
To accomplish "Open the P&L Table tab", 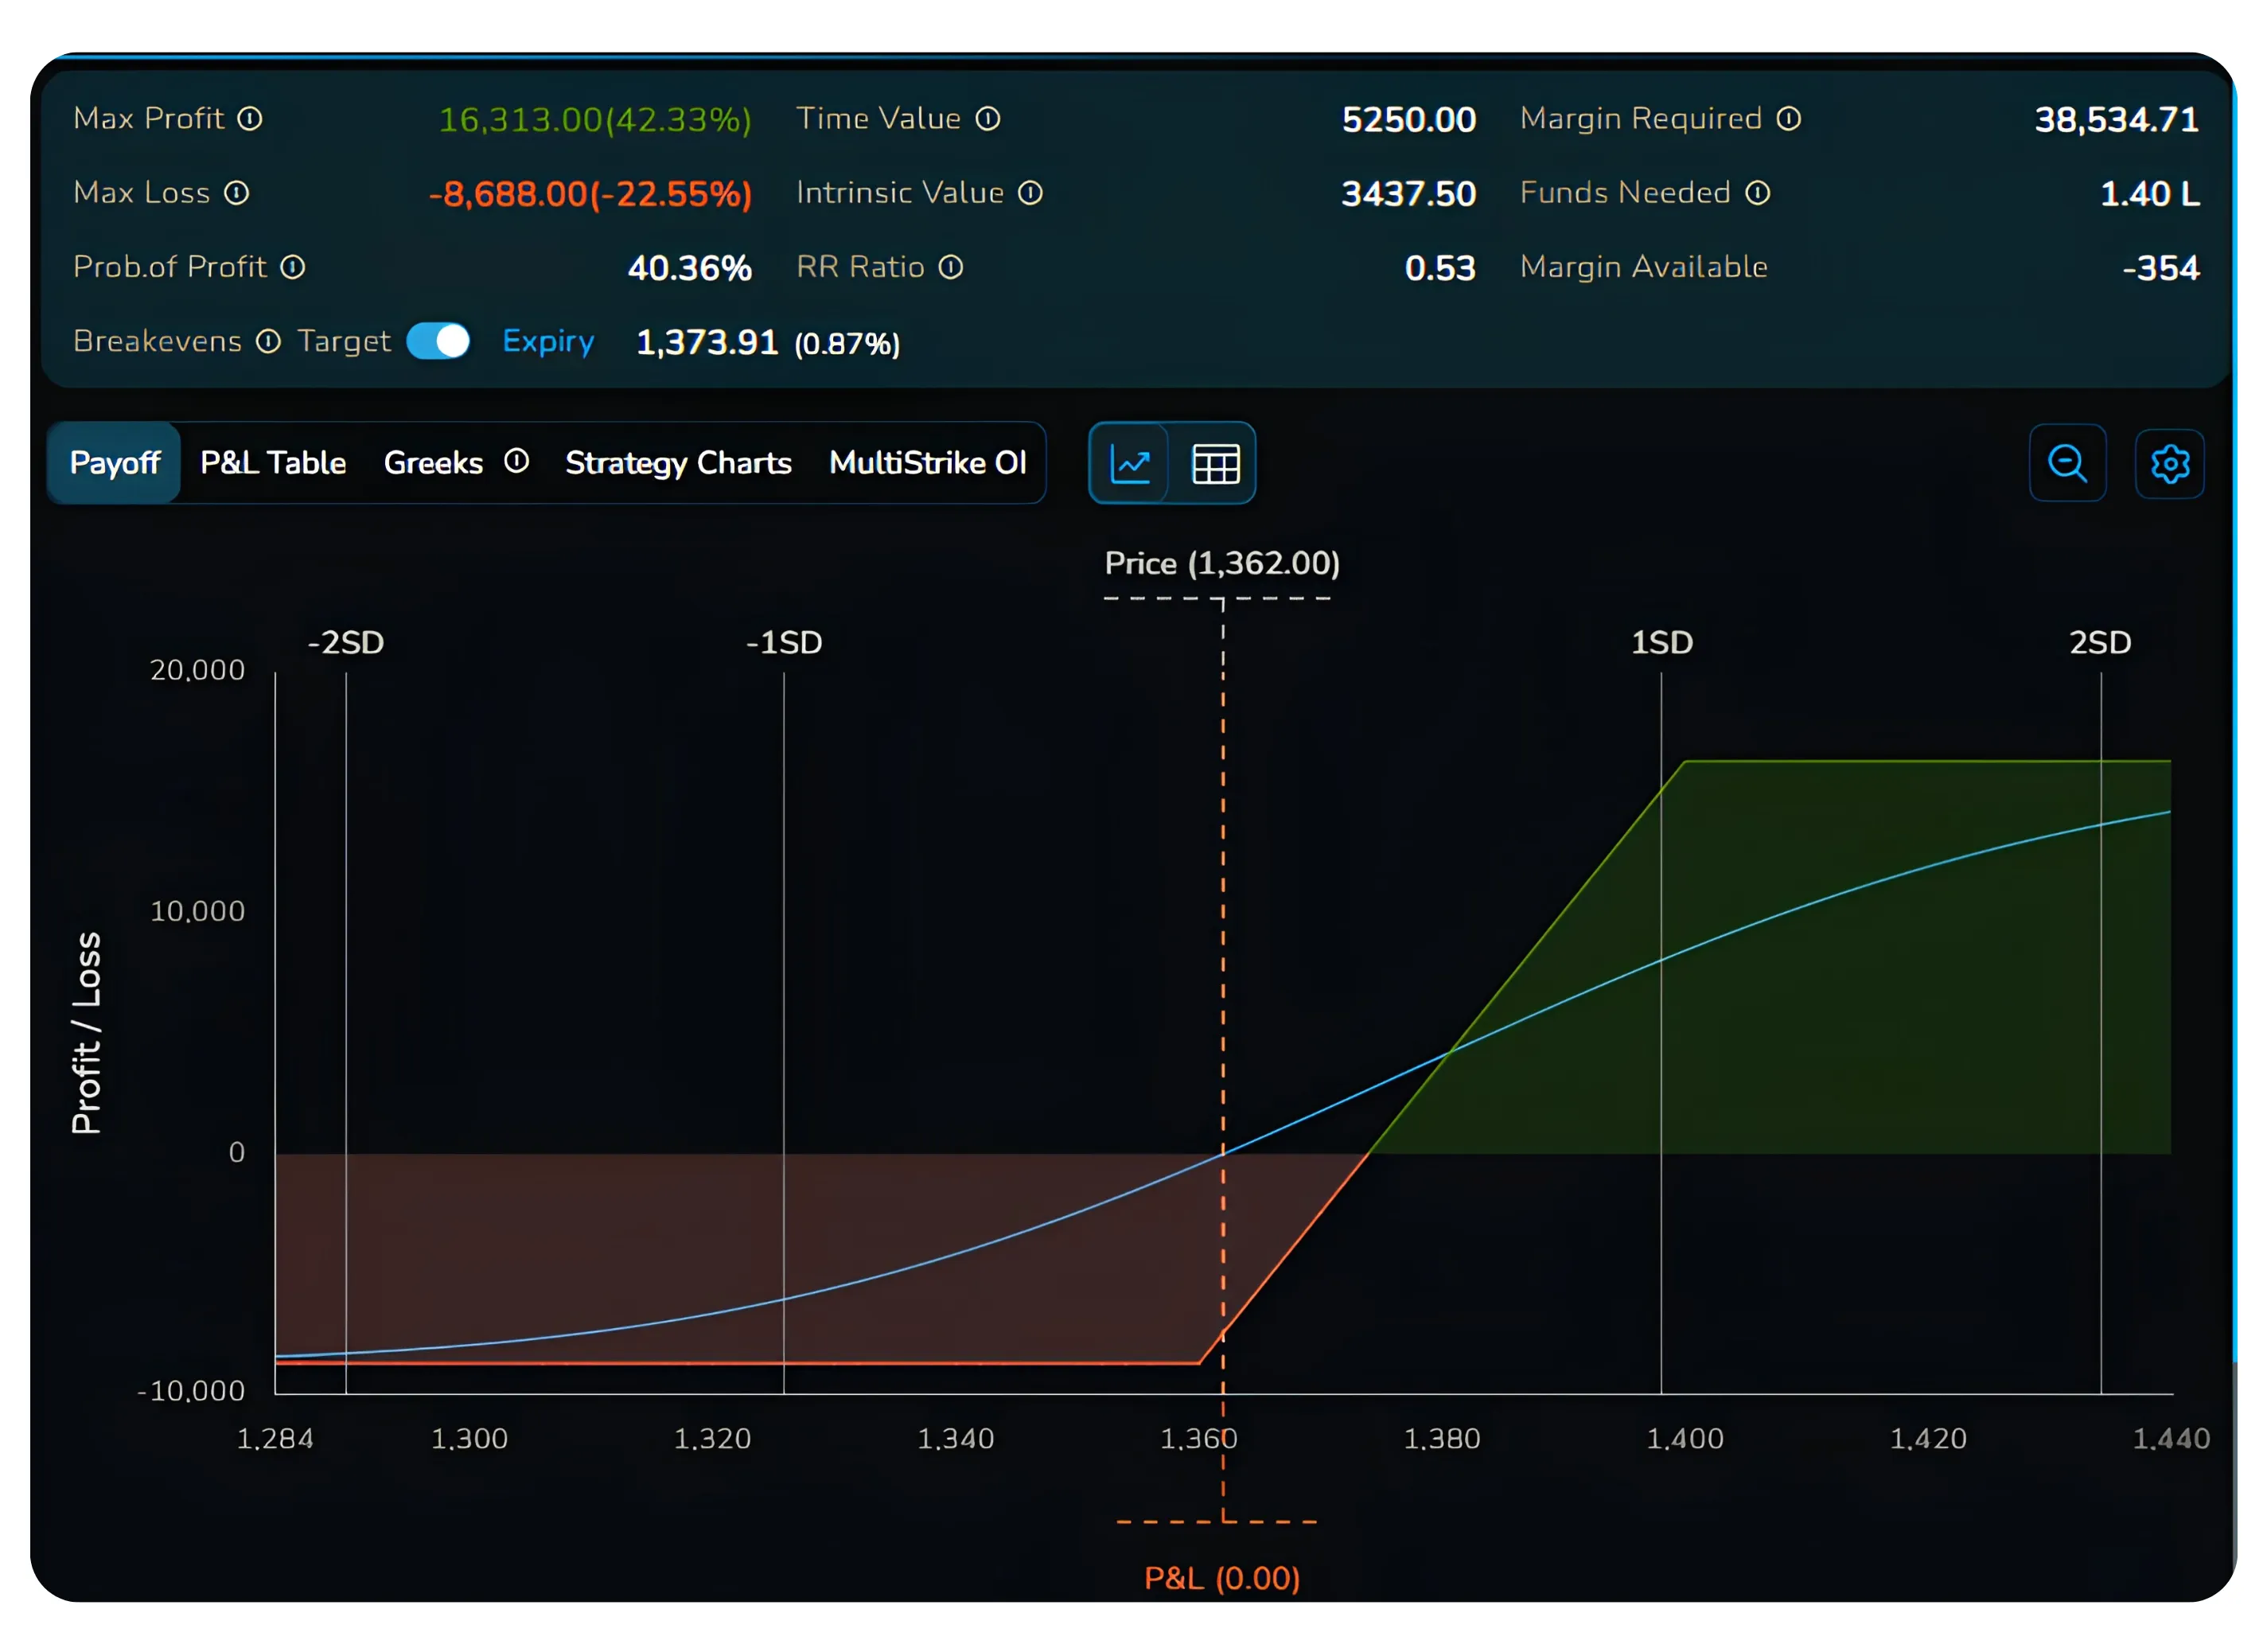I will [273, 463].
